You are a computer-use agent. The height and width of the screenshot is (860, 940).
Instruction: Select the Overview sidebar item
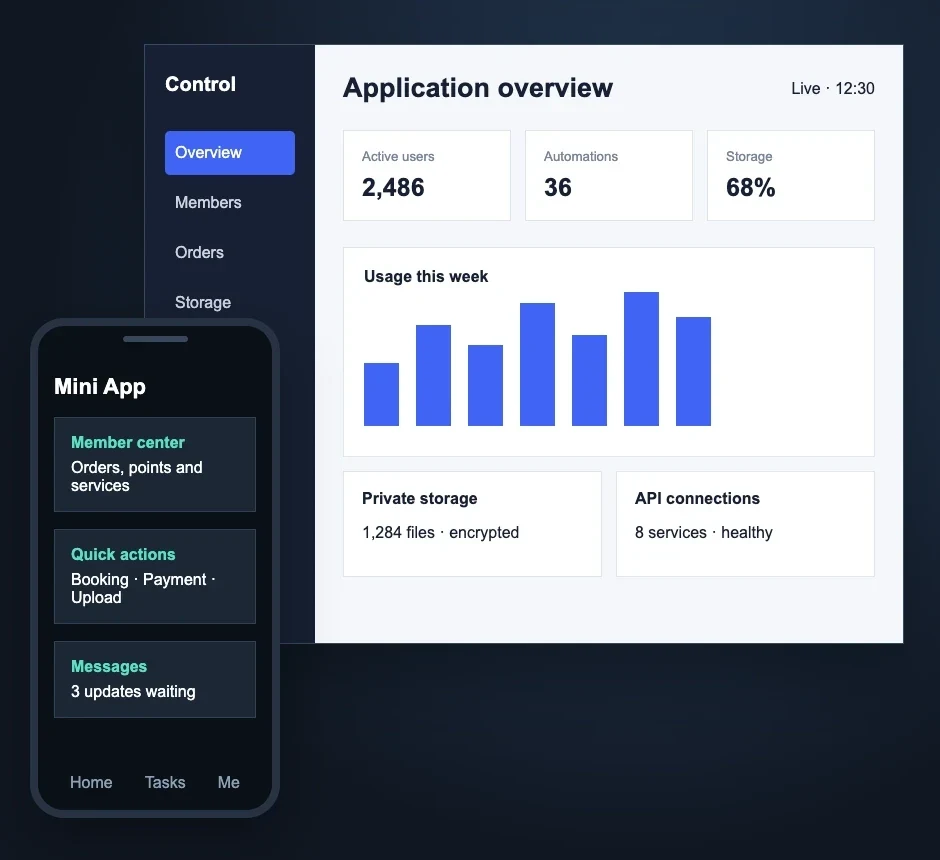click(x=230, y=153)
